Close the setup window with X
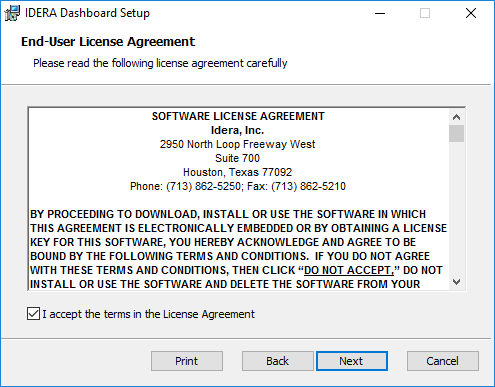The width and height of the screenshot is (495, 387). pyautogui.click(x=471, y=13)
